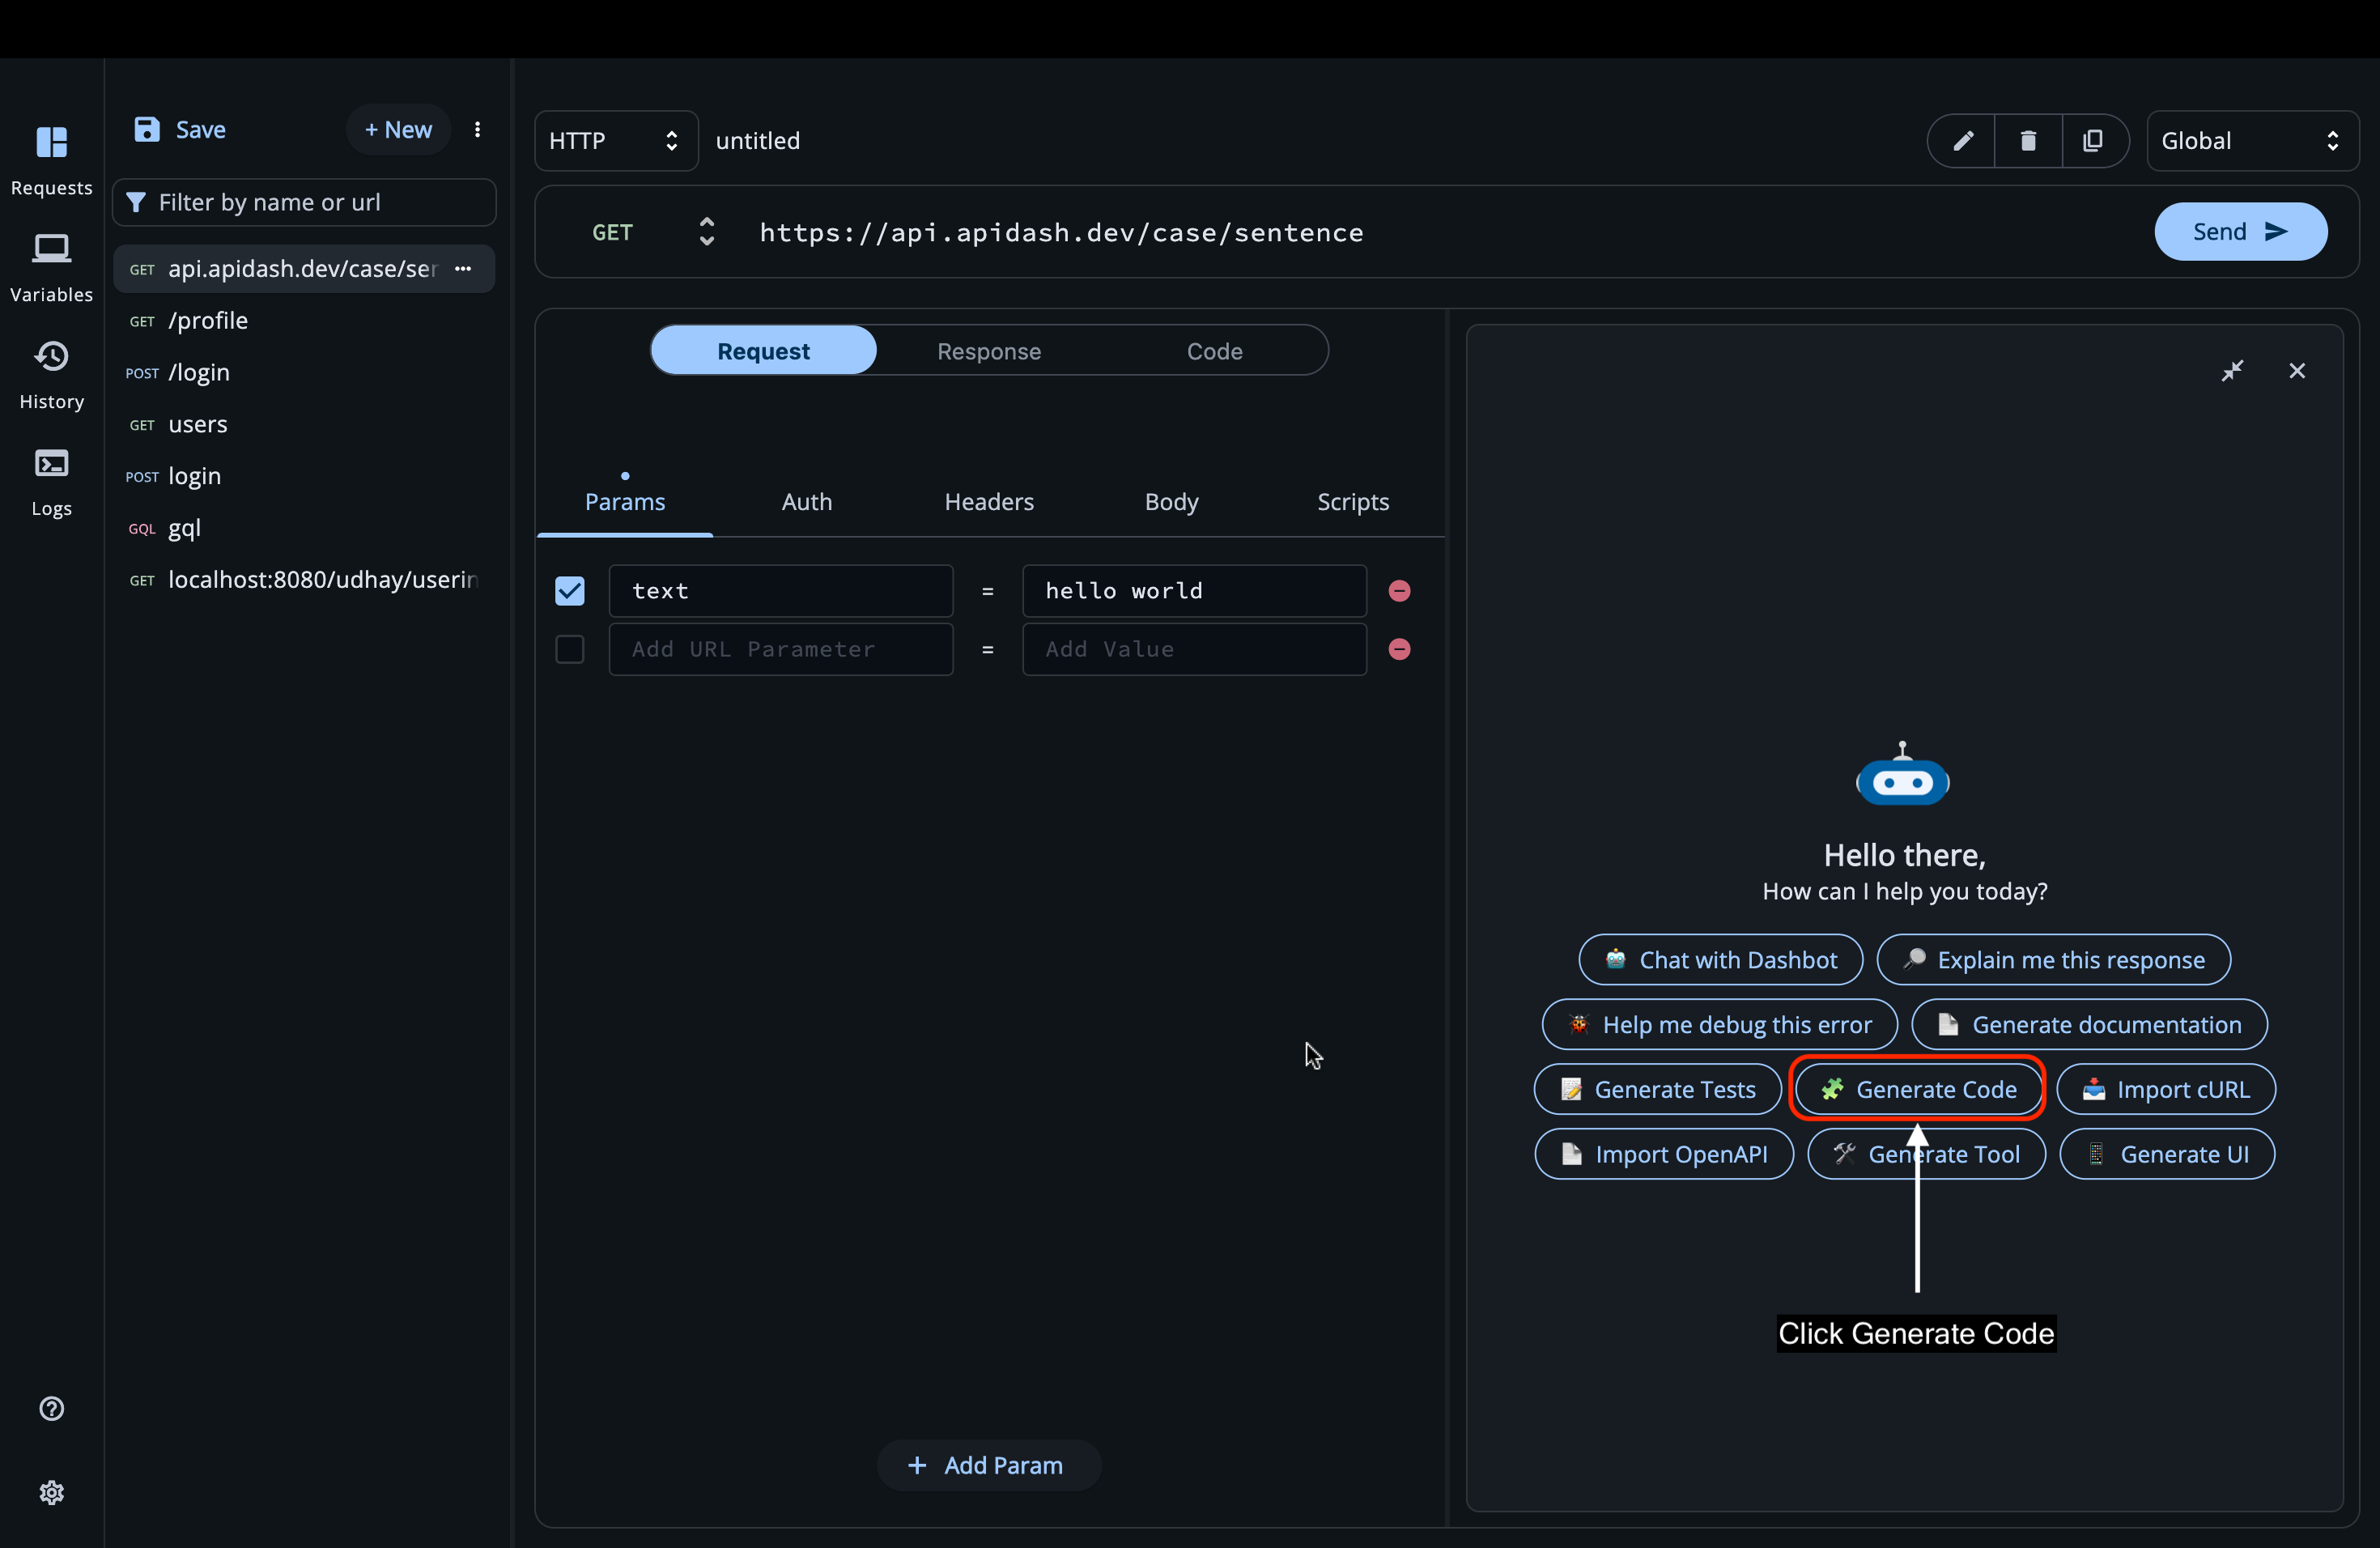Delete the request with the trash icon
The width and height of the screenshot is (2380, 1548).
[x=2029, y=140]
